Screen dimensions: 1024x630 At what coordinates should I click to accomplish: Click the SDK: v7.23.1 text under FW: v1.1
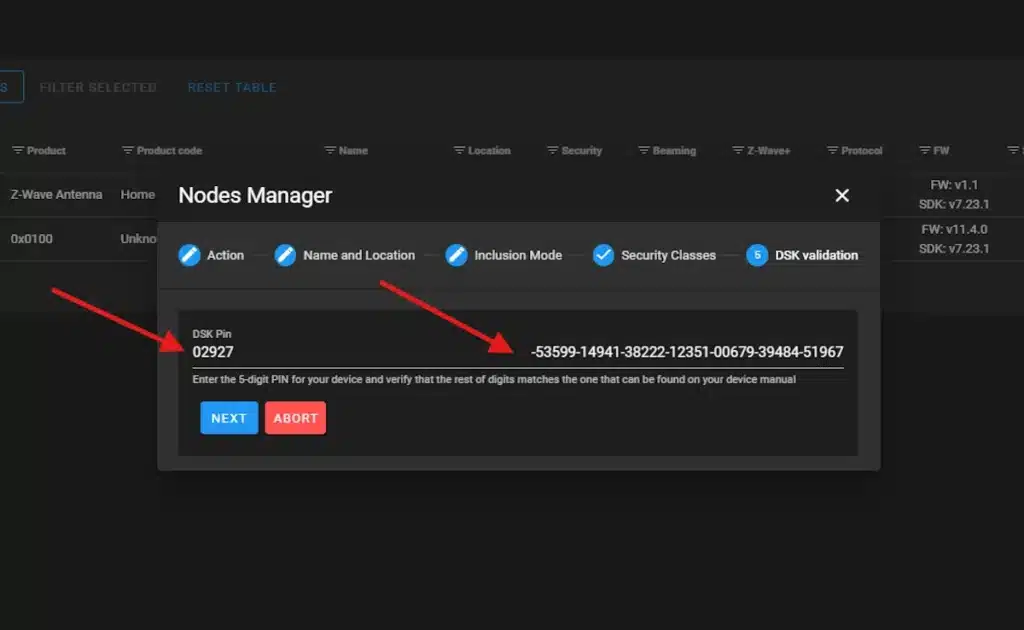[x=954, y=204]
